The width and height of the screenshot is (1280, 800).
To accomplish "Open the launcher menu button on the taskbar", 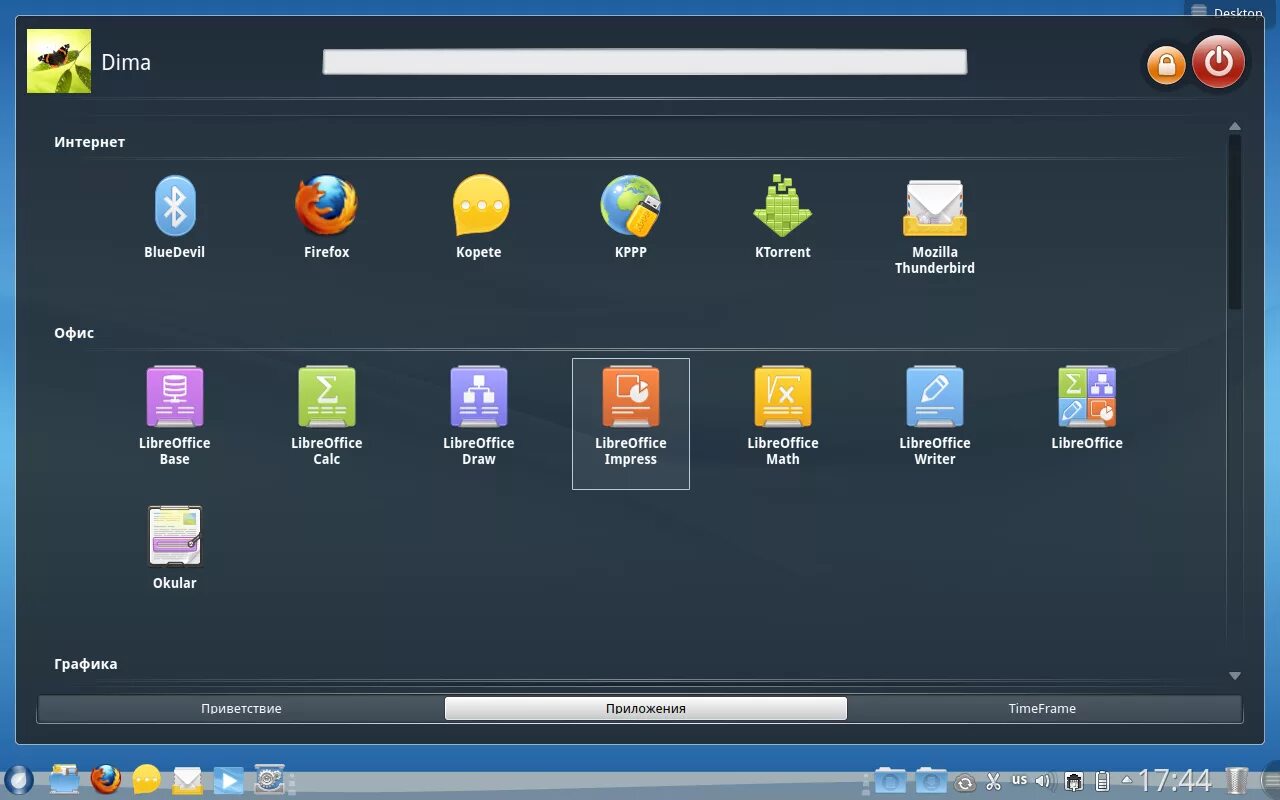I will coord(19,780).
